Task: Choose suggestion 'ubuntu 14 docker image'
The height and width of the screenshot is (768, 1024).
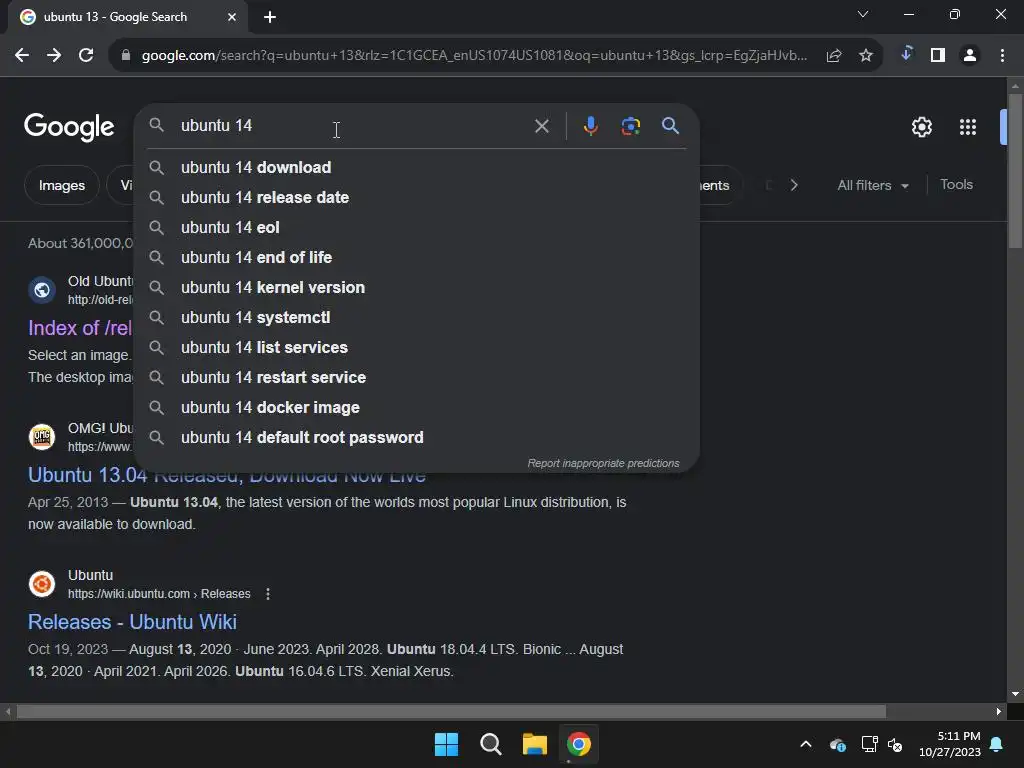Action: (x=416, y=408)
